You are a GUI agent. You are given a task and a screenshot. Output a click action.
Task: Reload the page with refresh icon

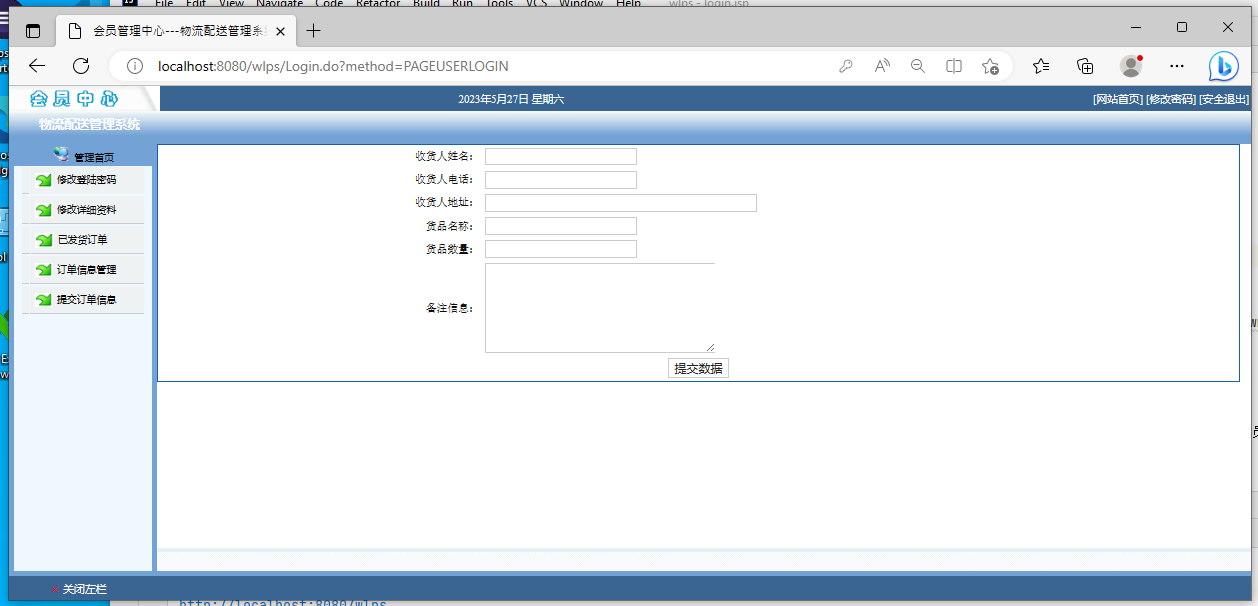click(x=81, y=66)
